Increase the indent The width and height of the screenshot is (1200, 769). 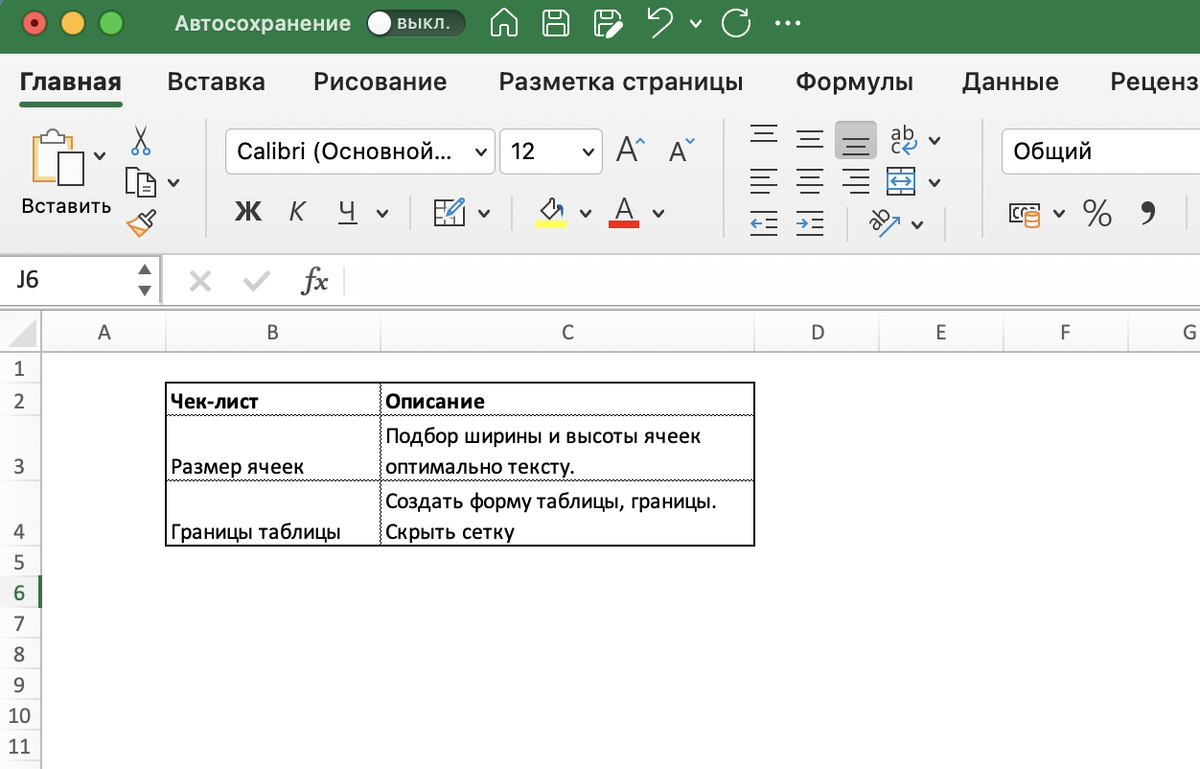[810, 223]
